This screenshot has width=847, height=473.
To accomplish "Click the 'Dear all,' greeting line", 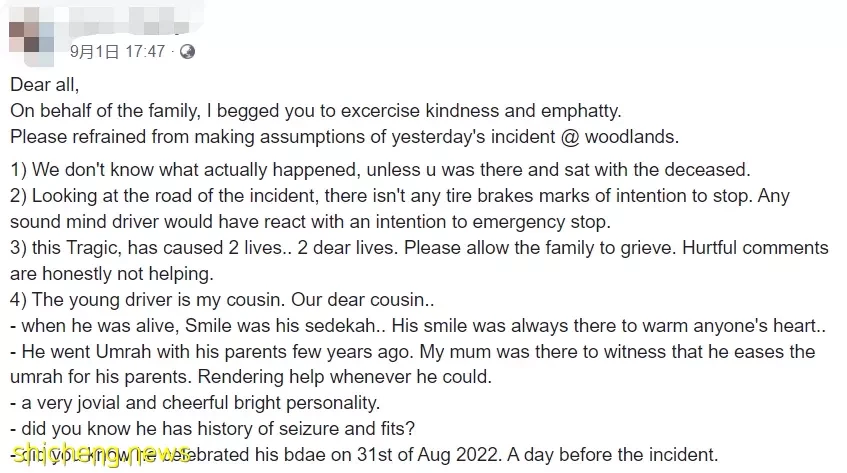I will click(x=44, y=85).
